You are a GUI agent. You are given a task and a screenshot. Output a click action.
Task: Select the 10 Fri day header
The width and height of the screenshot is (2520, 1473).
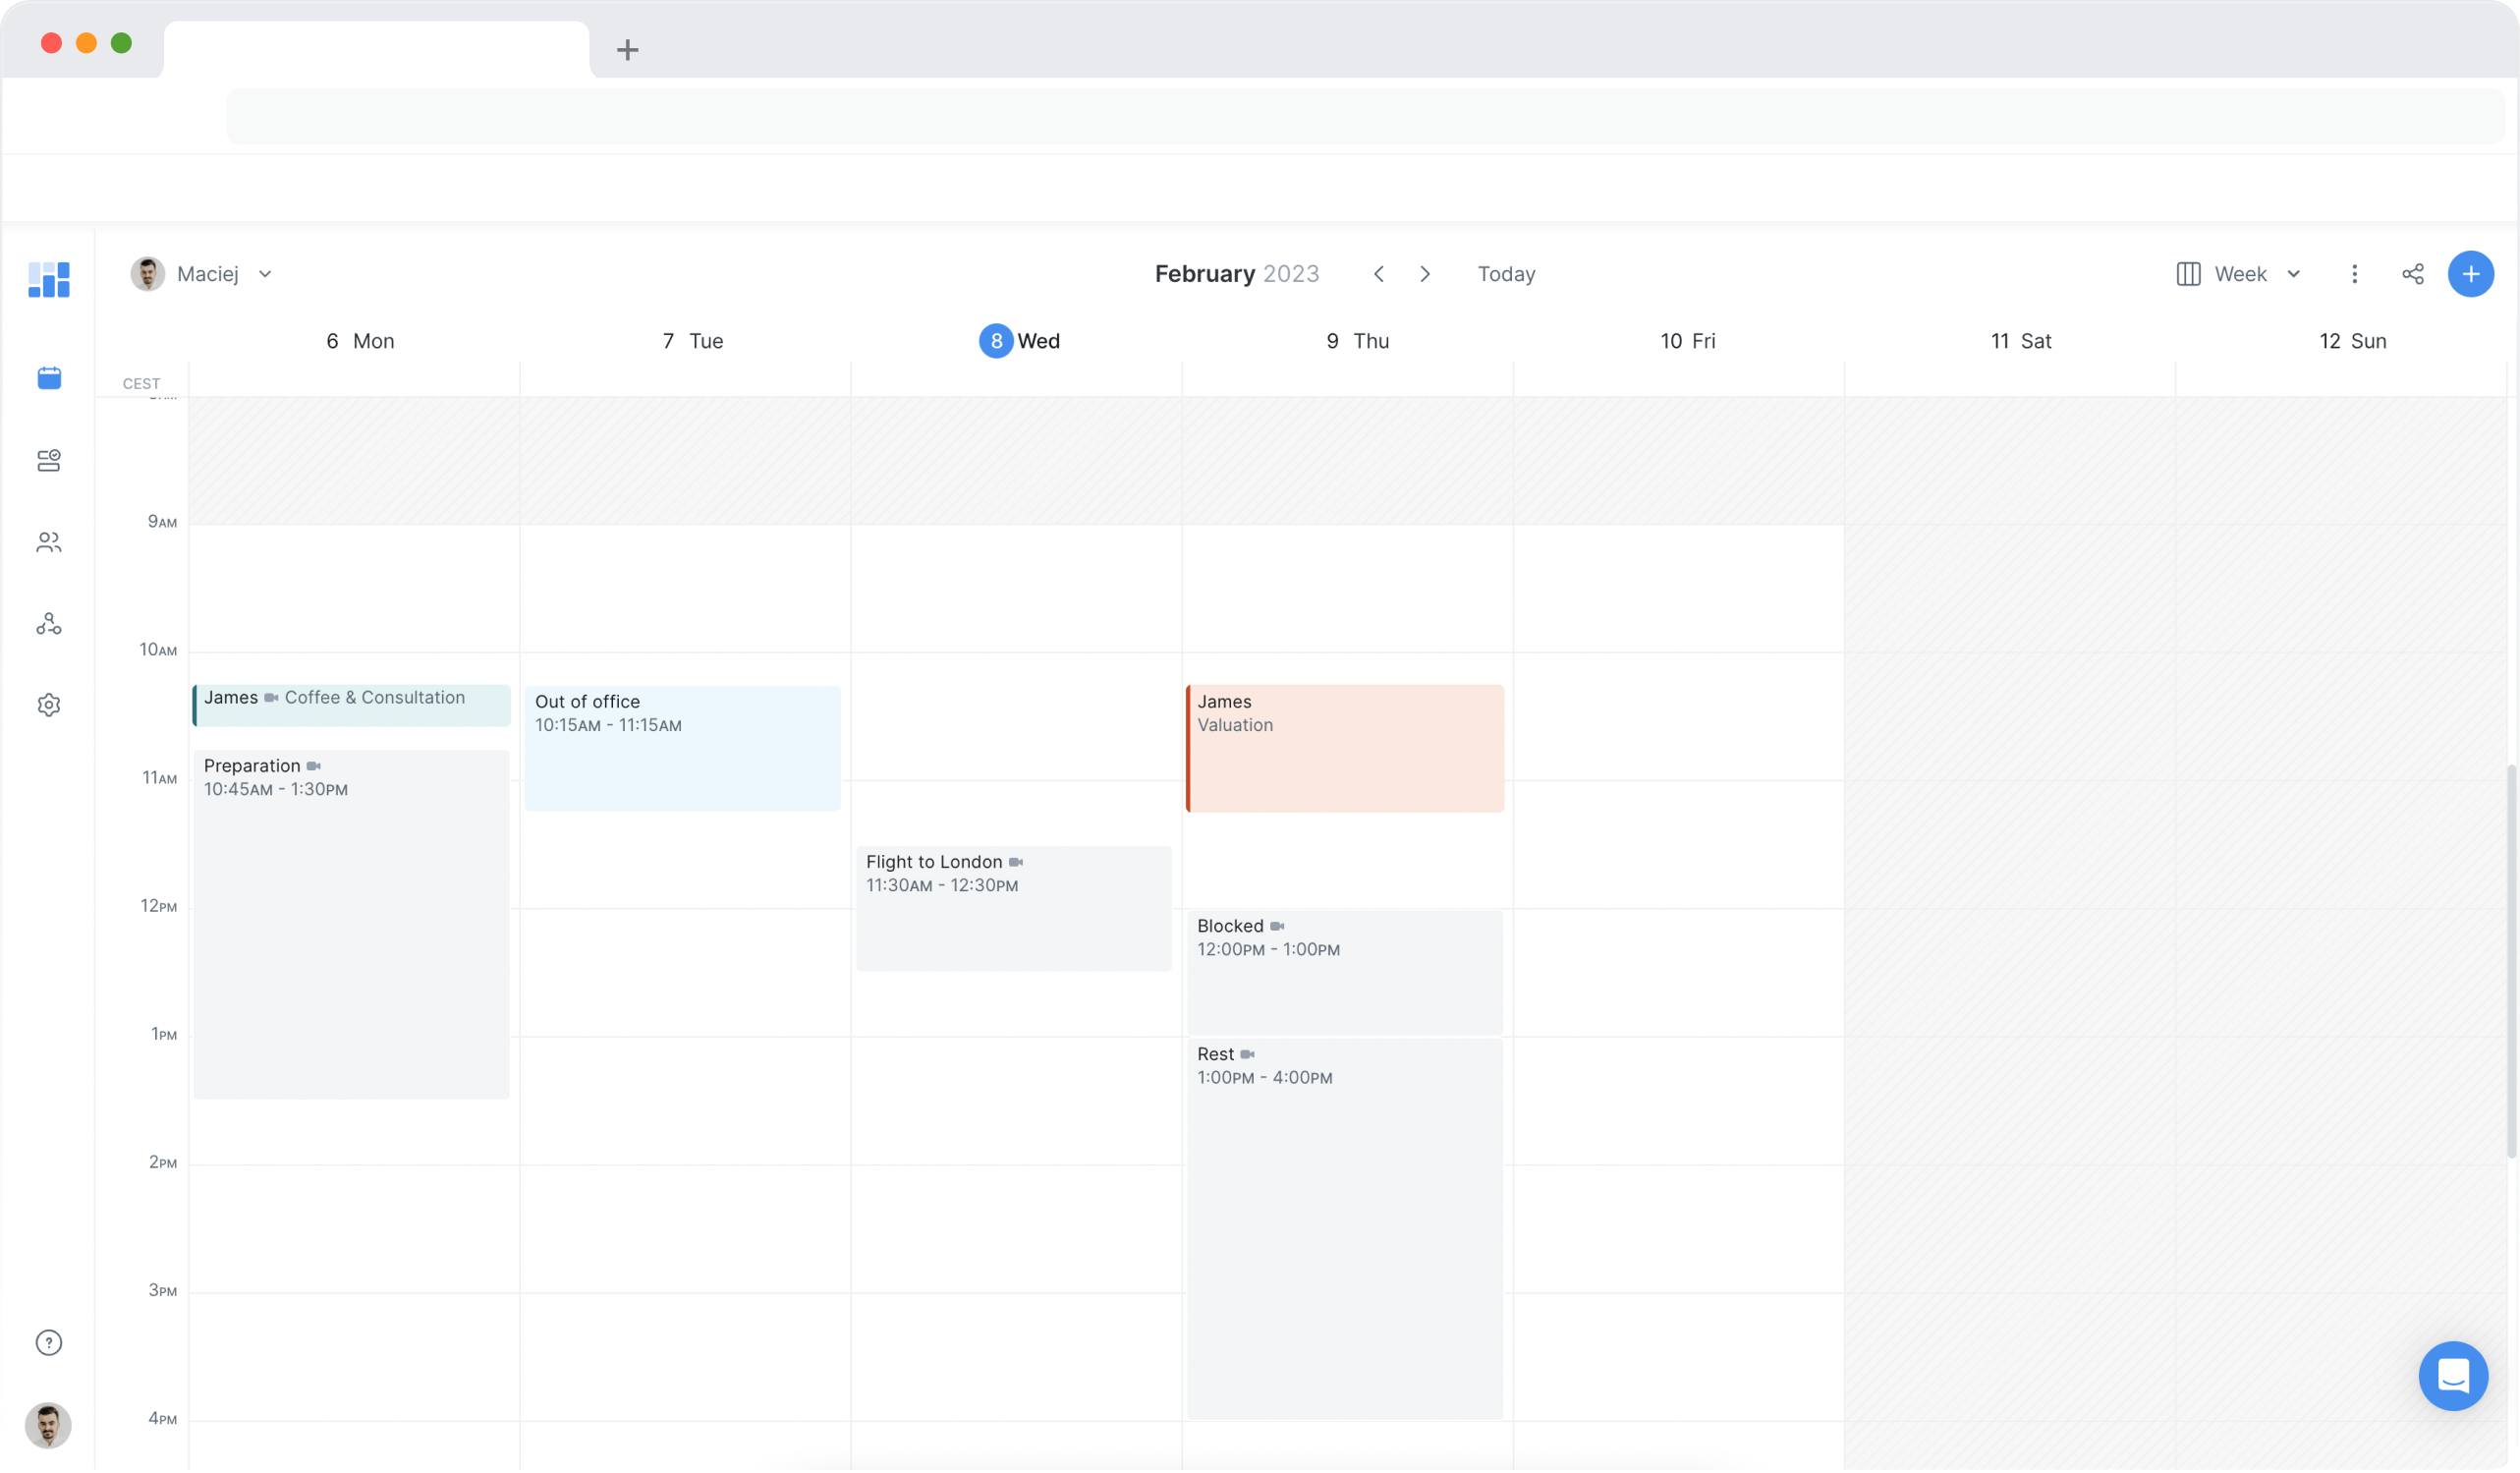[x=1688, y=341]
